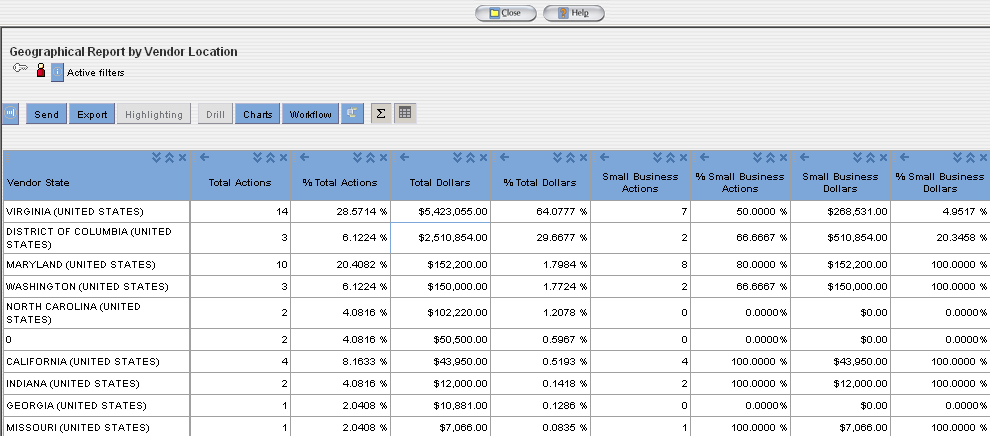Open Help from the top bar
The image size is (990, 436).
point(574,13)
